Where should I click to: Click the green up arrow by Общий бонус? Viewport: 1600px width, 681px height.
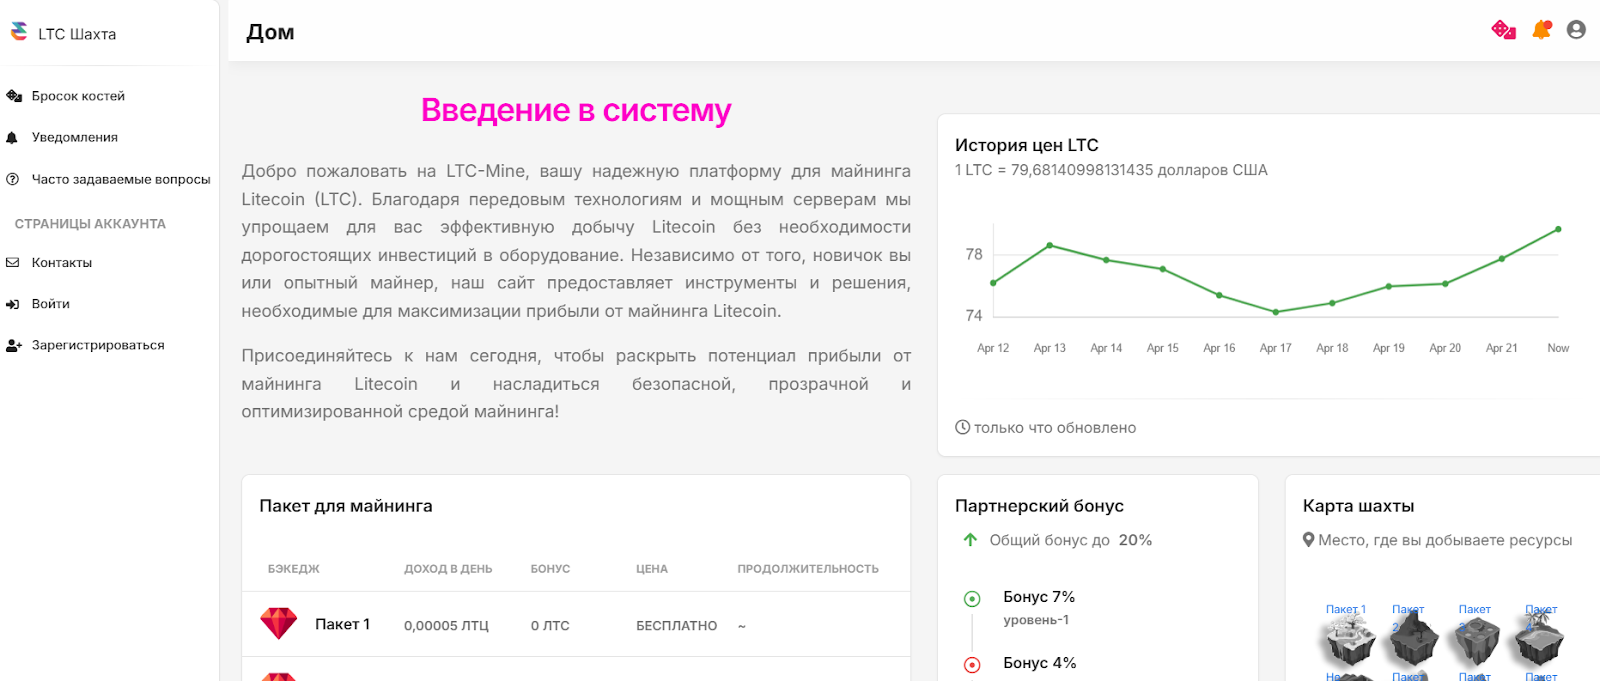[970, 540]
